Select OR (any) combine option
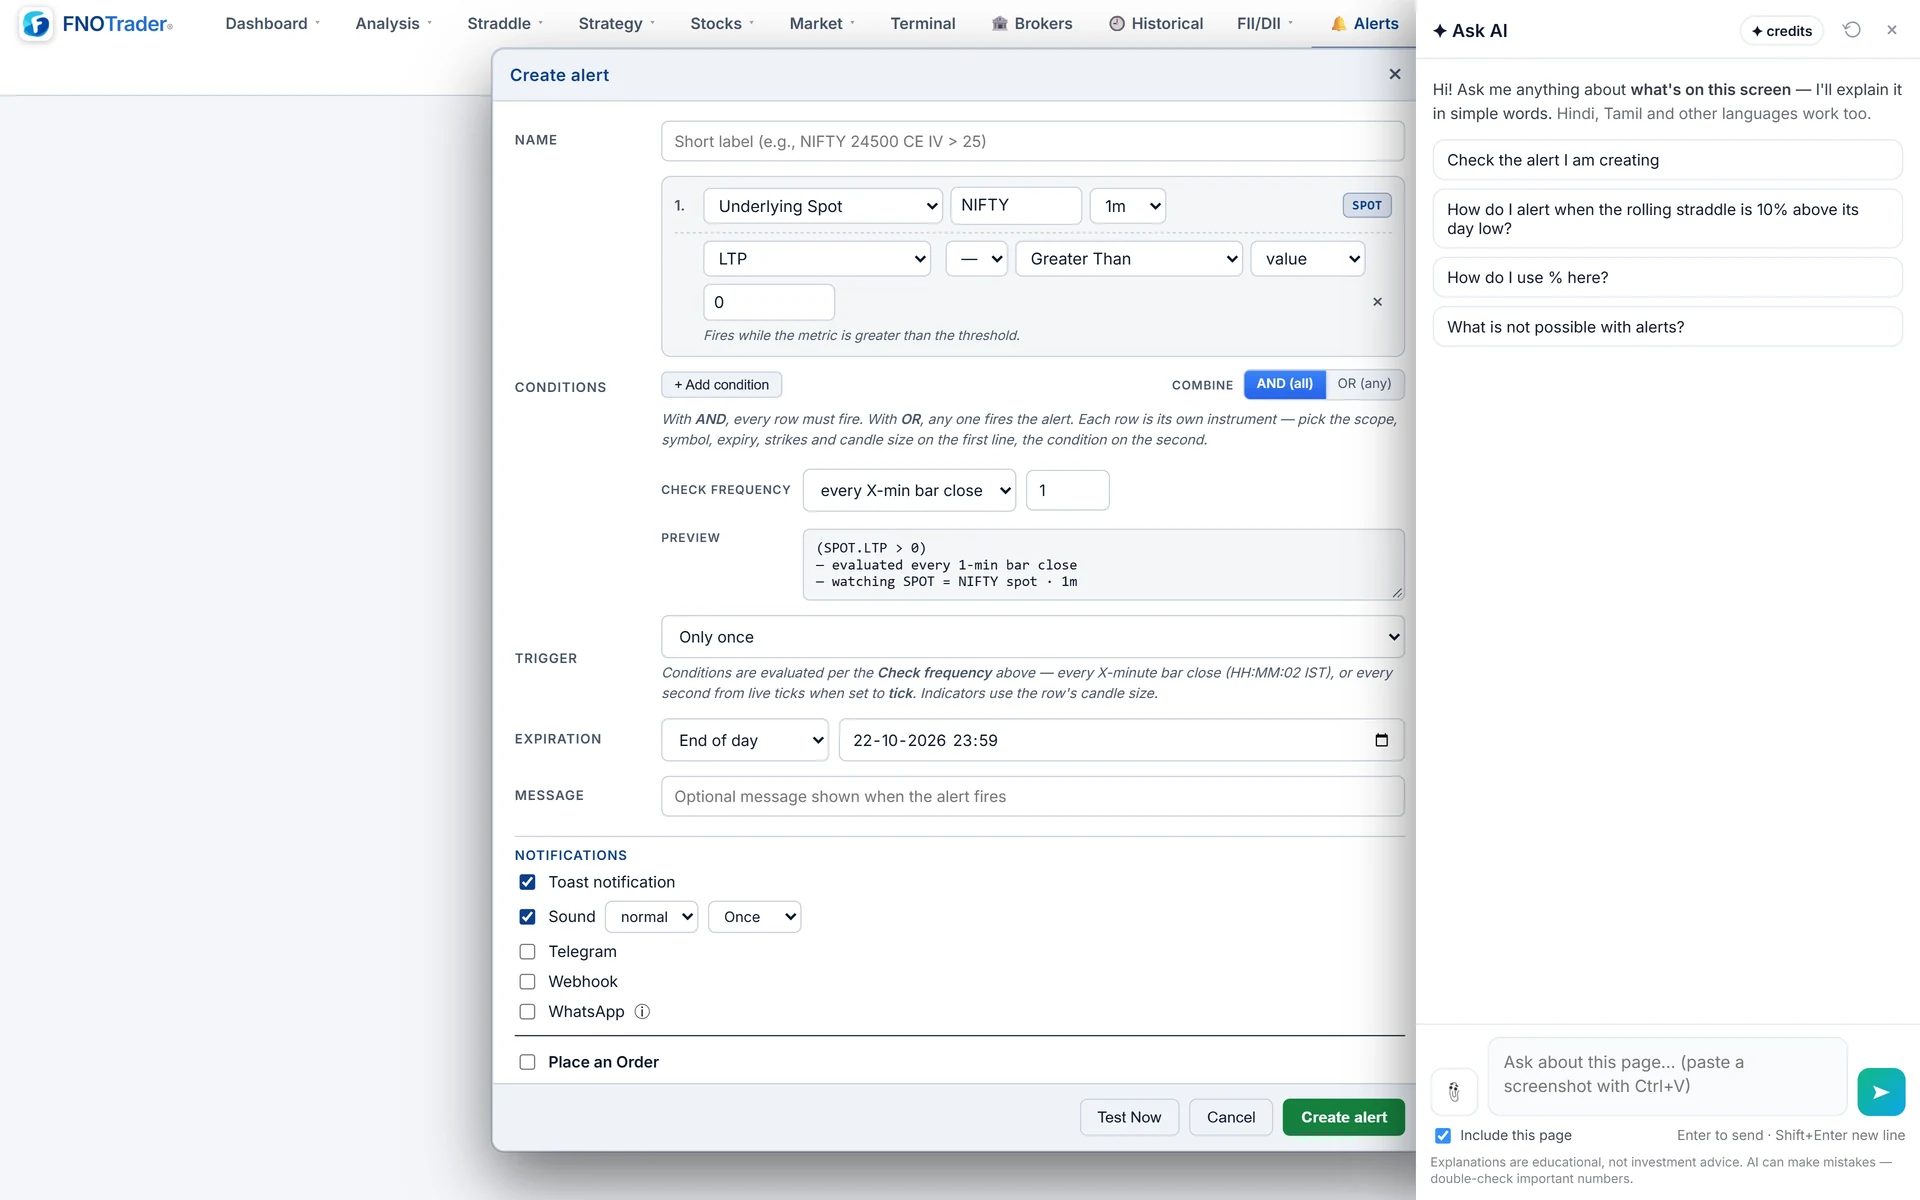Viewport: 1920px width, 1200px height. [x=1364, y=384]
